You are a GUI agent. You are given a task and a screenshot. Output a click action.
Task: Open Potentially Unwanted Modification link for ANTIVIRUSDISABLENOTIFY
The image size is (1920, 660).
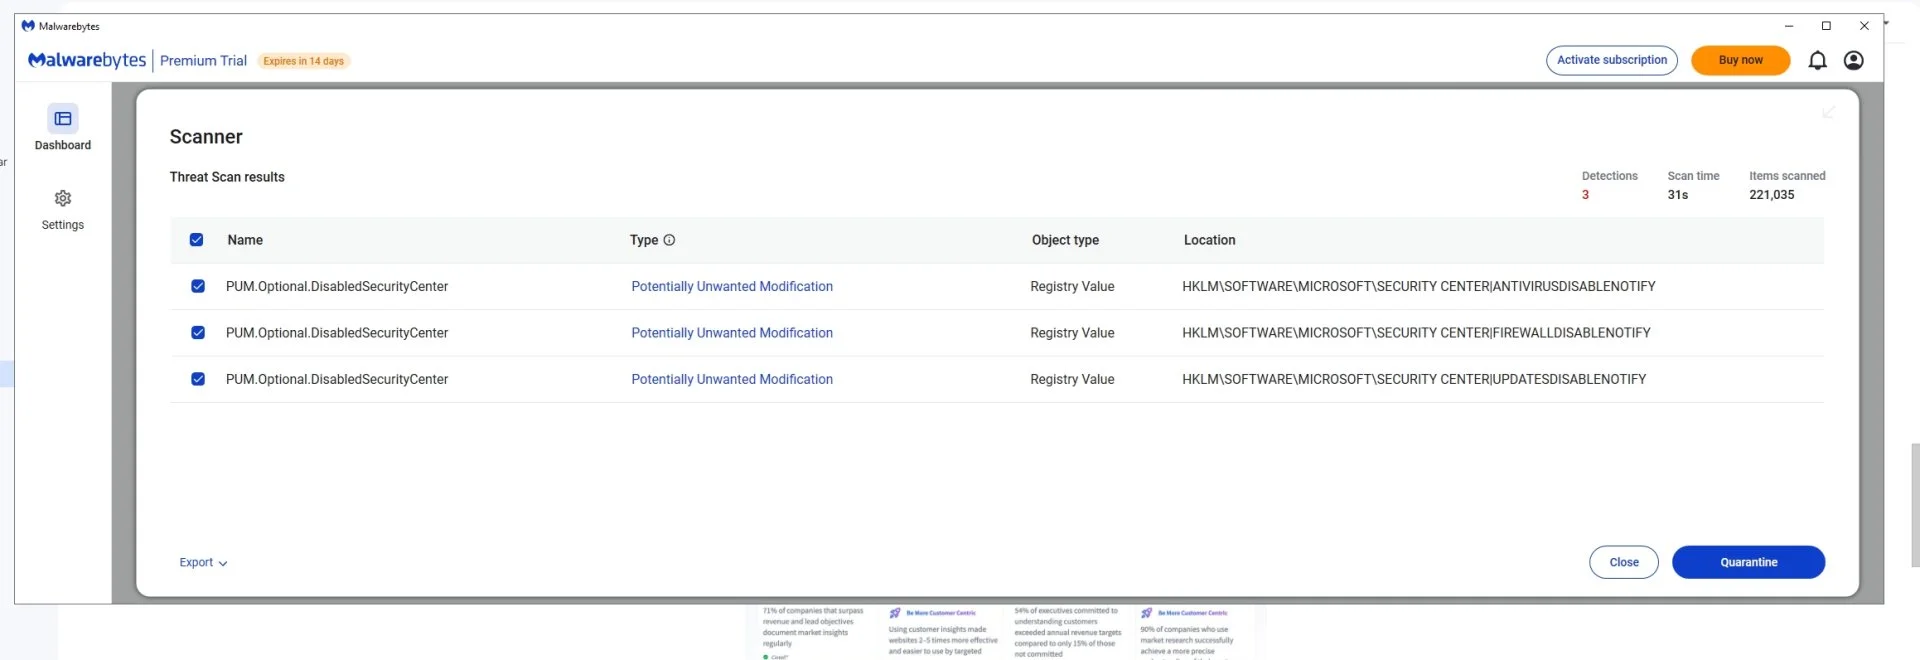(x=732, y=286)
